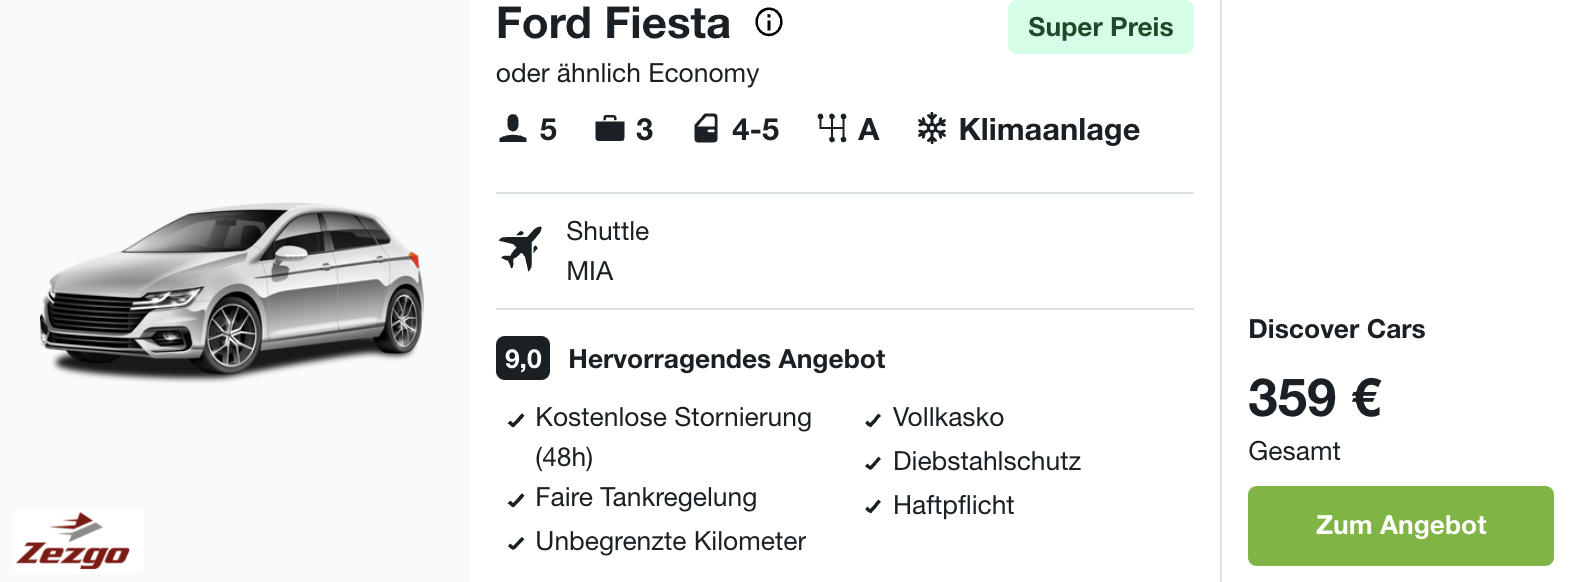This screenshot has width=1580, height=582.
Task: Click the airplane shuttle pickup icon
Action: pyautogui.click(x=521, y=249)
